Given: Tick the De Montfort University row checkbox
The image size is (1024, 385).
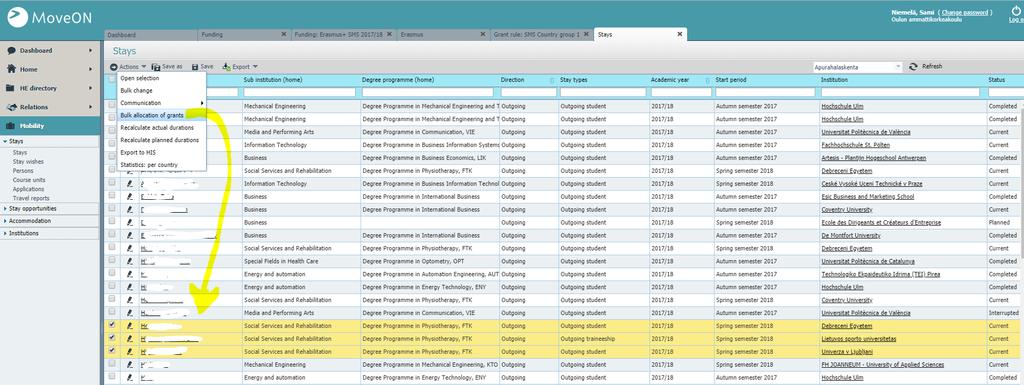Looking at the screenshot, I should tap(112, 234).
